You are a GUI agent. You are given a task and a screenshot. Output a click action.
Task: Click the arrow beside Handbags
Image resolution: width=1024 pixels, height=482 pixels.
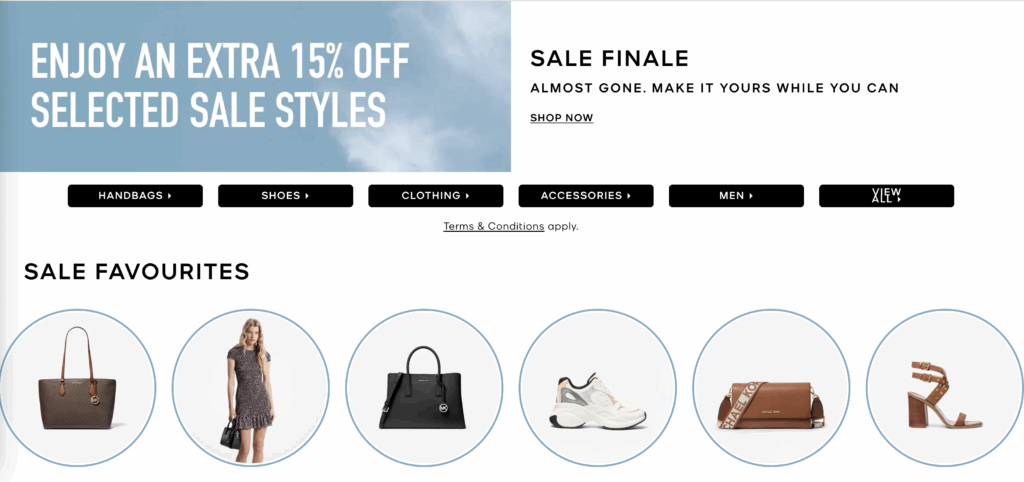pos(170,196)
